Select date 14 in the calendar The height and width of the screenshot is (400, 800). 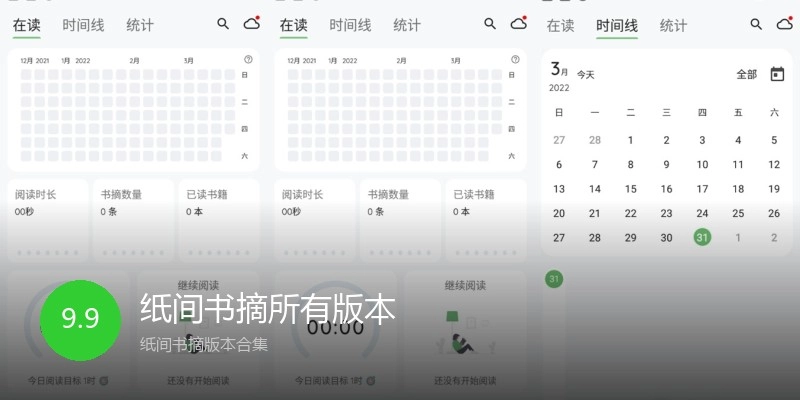tap(595, 189)
